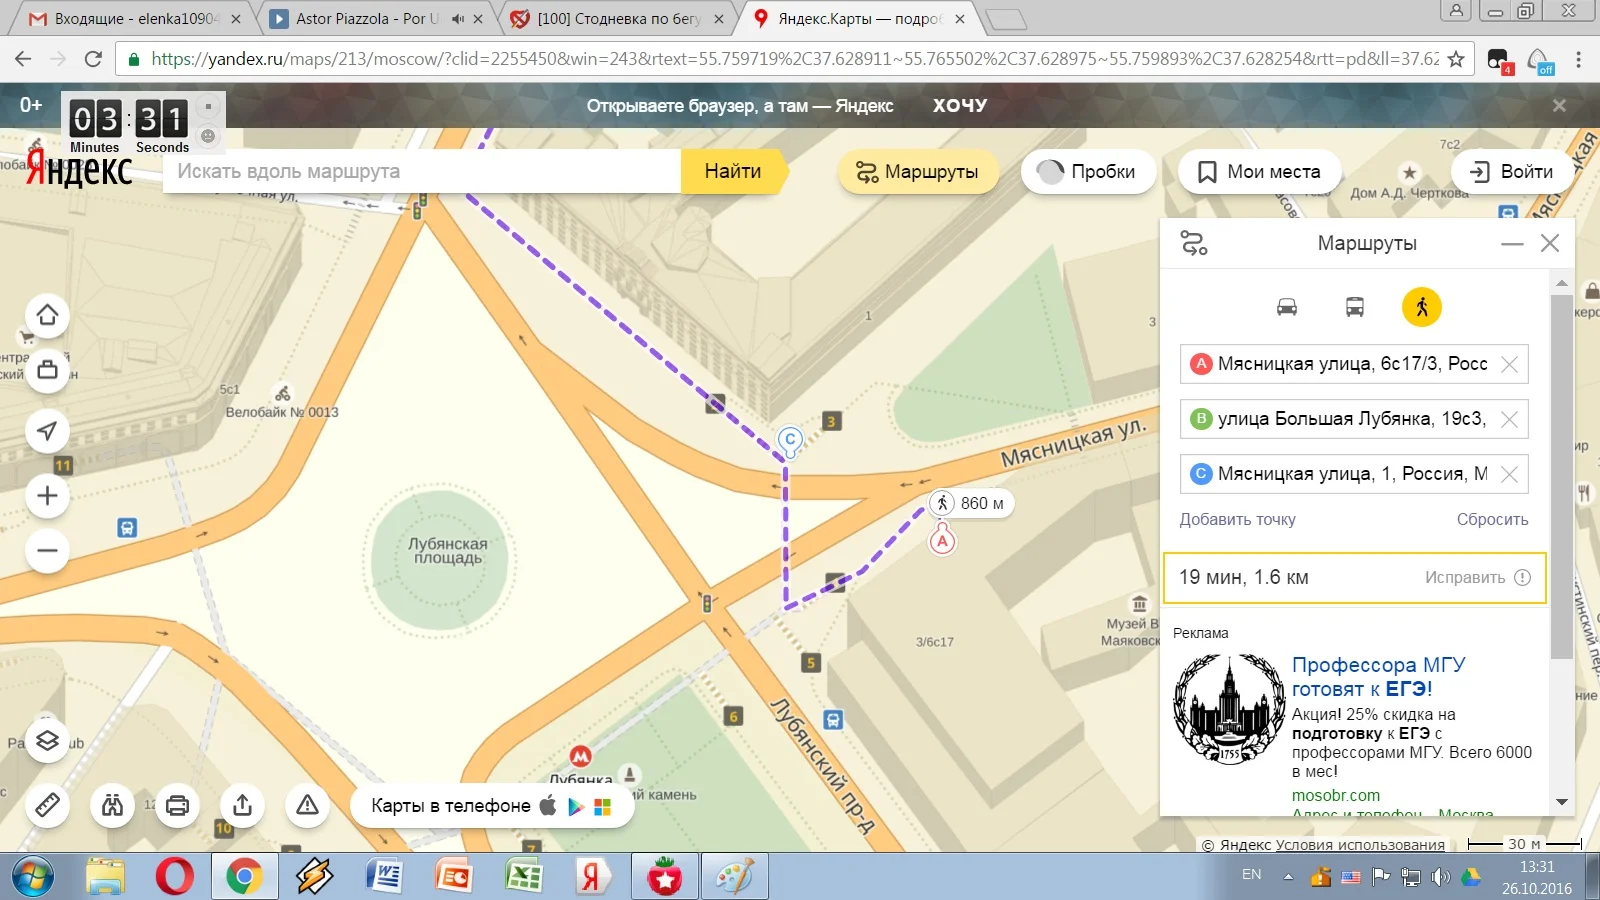Open Excel from the taskbar
This screenshot has height=900, width=1600.
523,877
